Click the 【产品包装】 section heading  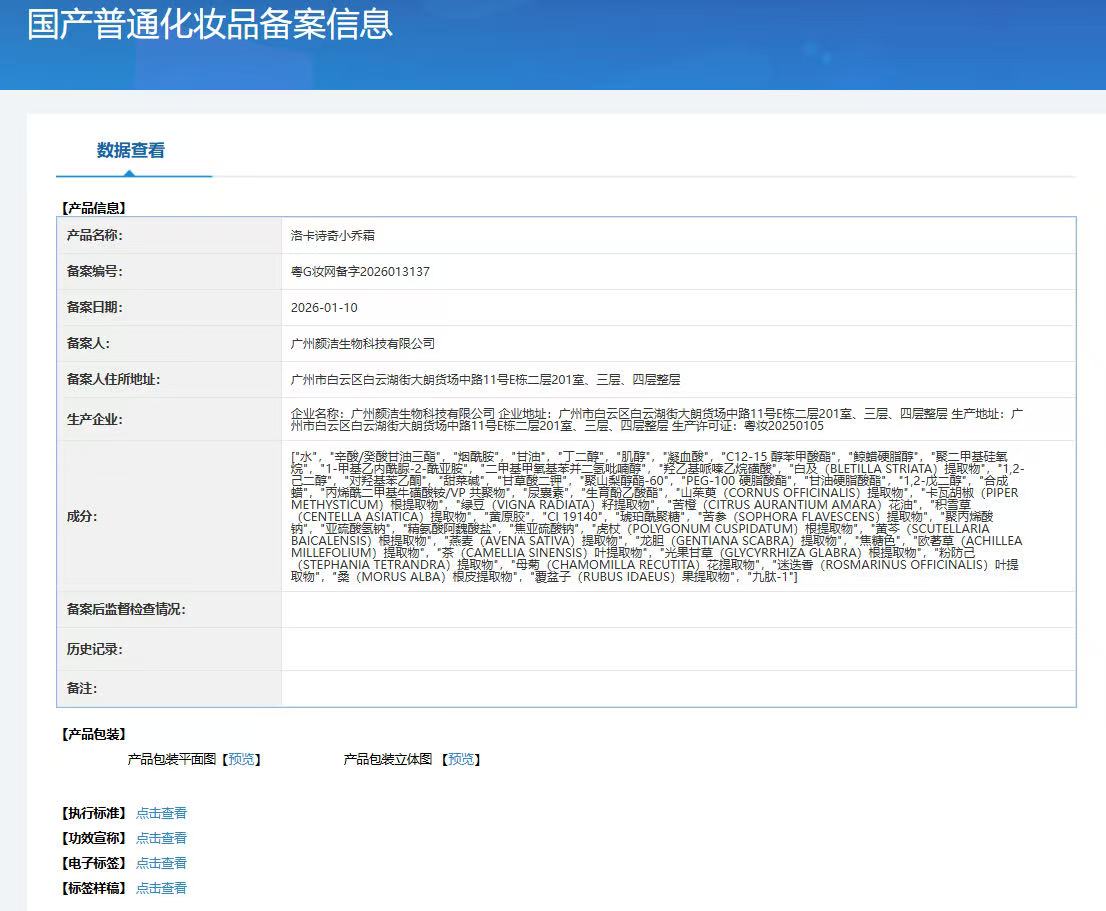click(x=94, y=734)
